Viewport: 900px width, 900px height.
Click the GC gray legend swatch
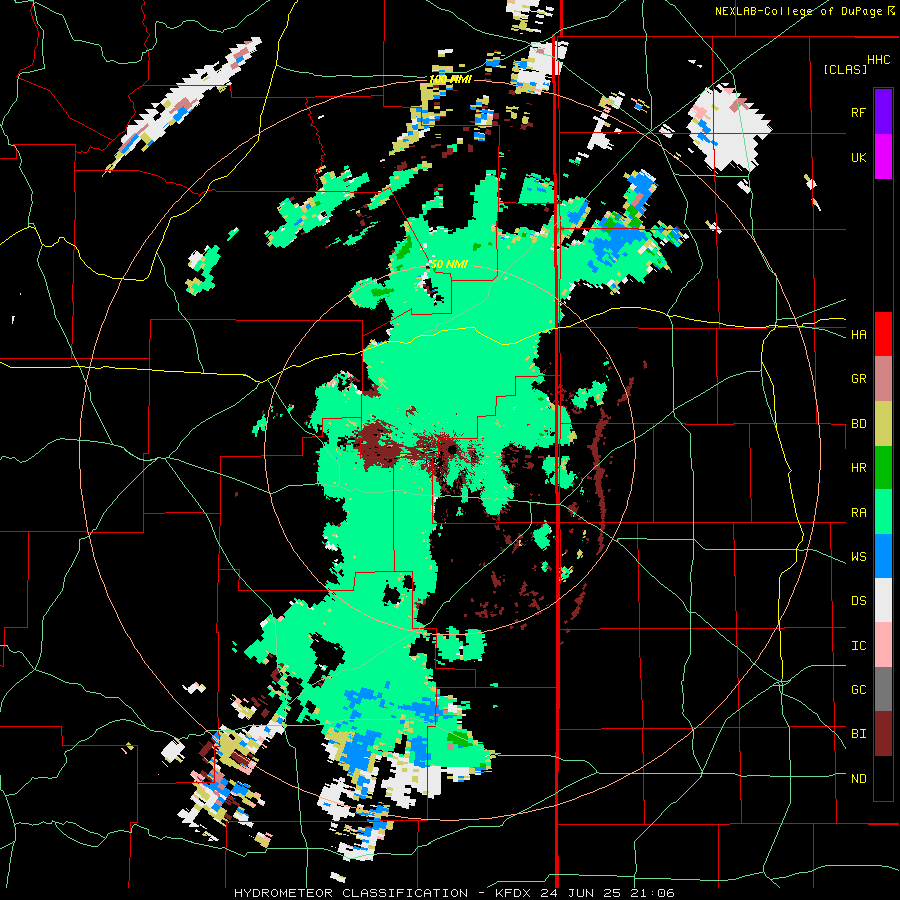click(x=883, y=689)
